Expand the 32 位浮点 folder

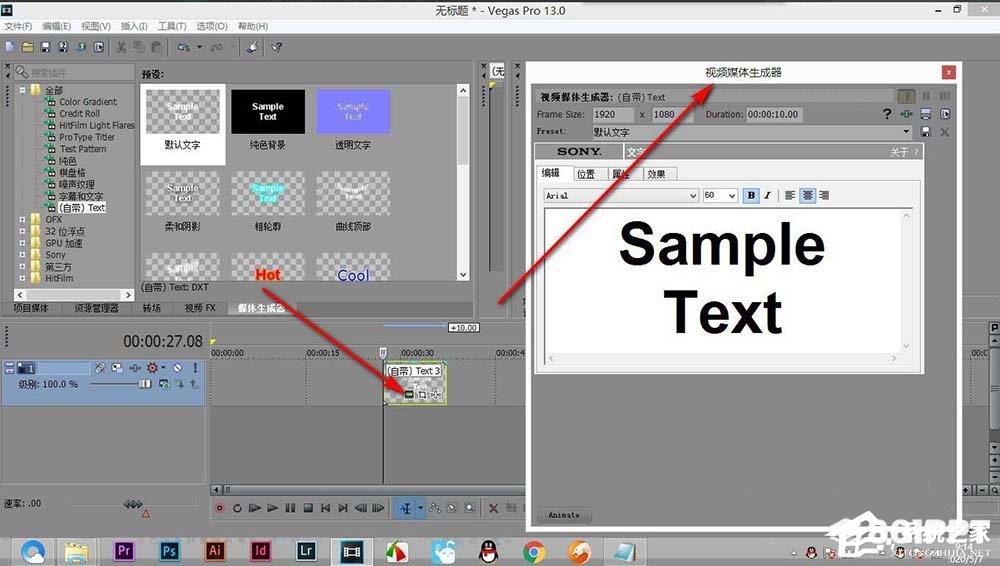click(22, 231)
